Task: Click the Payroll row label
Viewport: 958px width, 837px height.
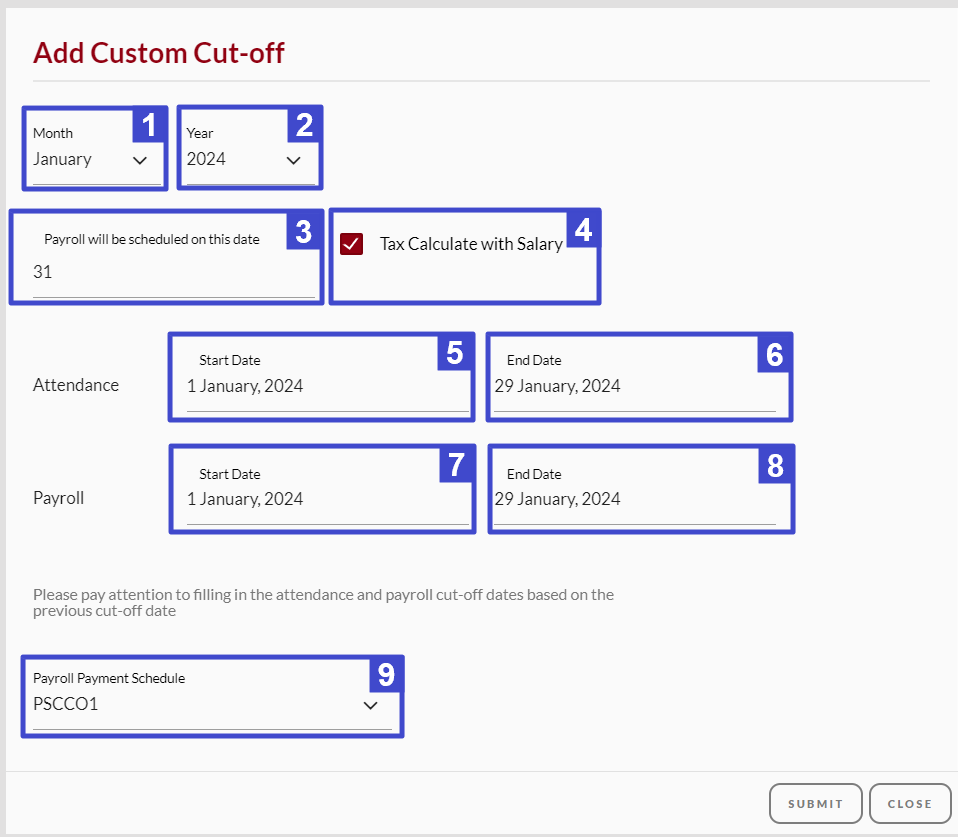Action: point(59,498)
